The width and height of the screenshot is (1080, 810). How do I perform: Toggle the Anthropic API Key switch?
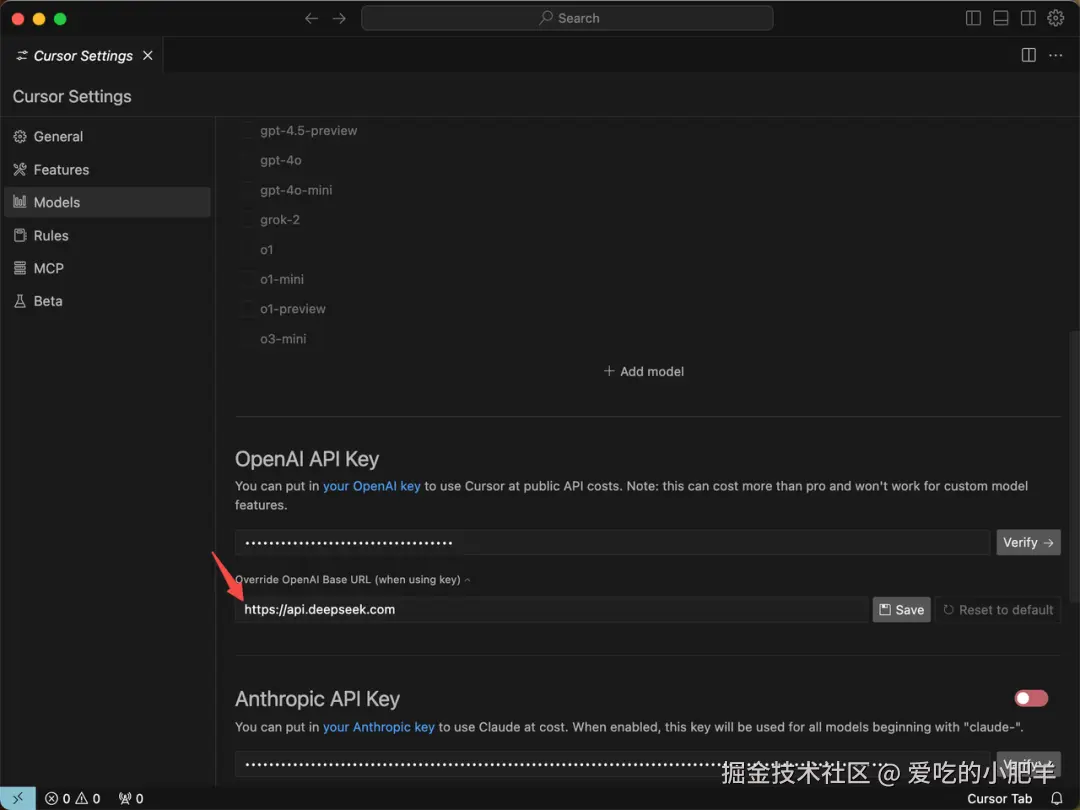coord(1031,698)
